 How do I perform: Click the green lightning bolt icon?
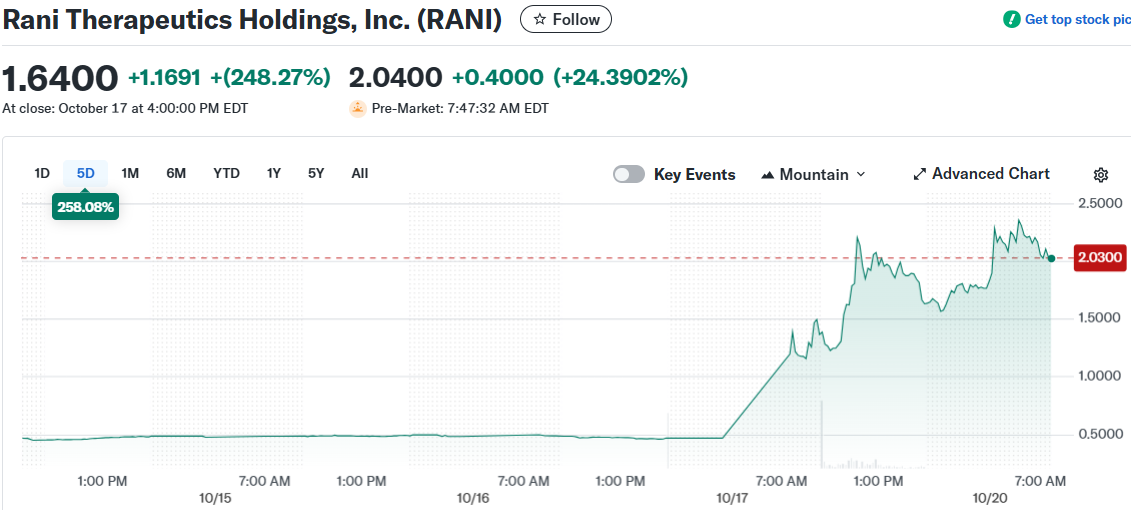point(1012,19)
